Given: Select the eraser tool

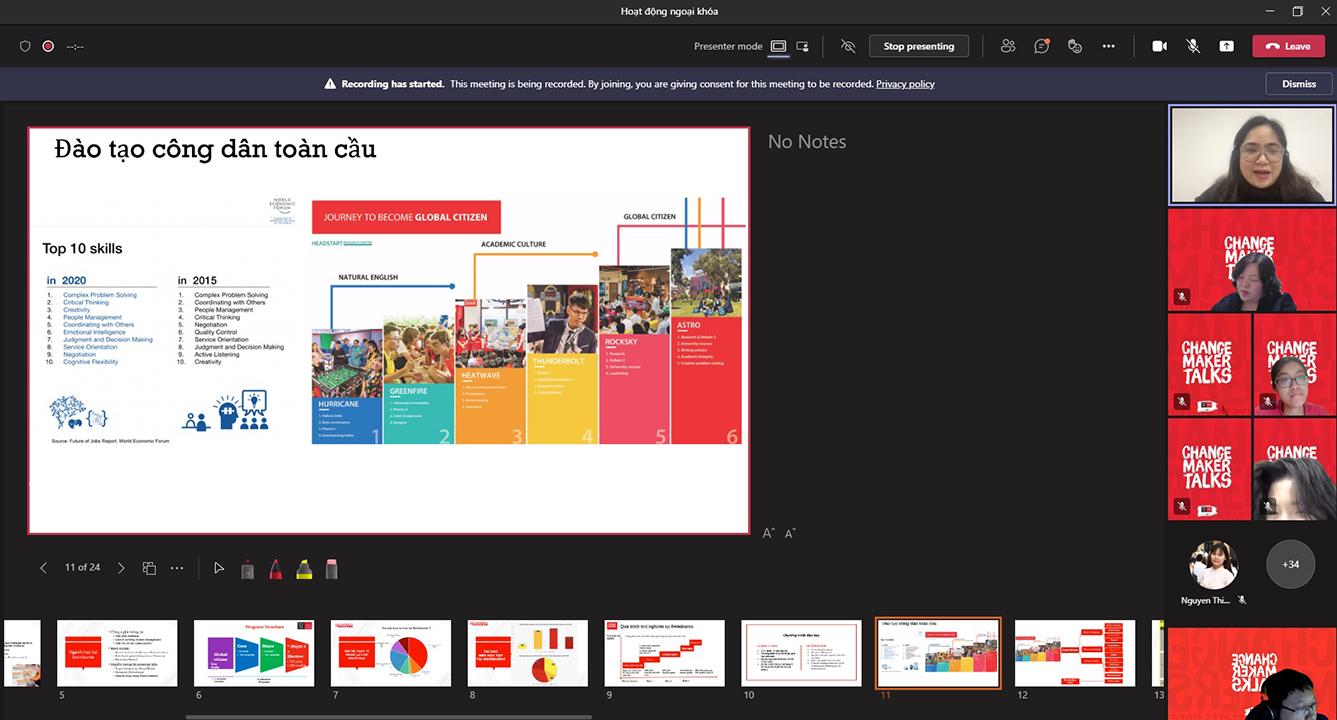Looking at the screenshot, I should [332, 568].
